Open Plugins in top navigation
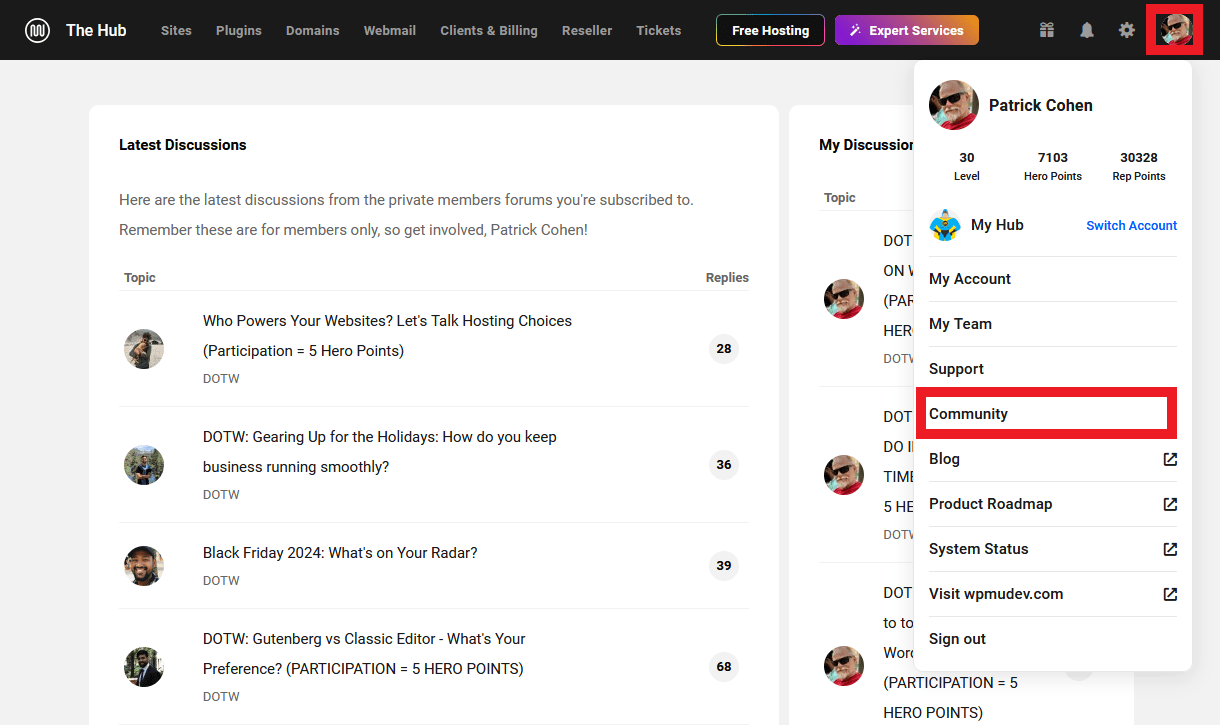 coord(239,30)
